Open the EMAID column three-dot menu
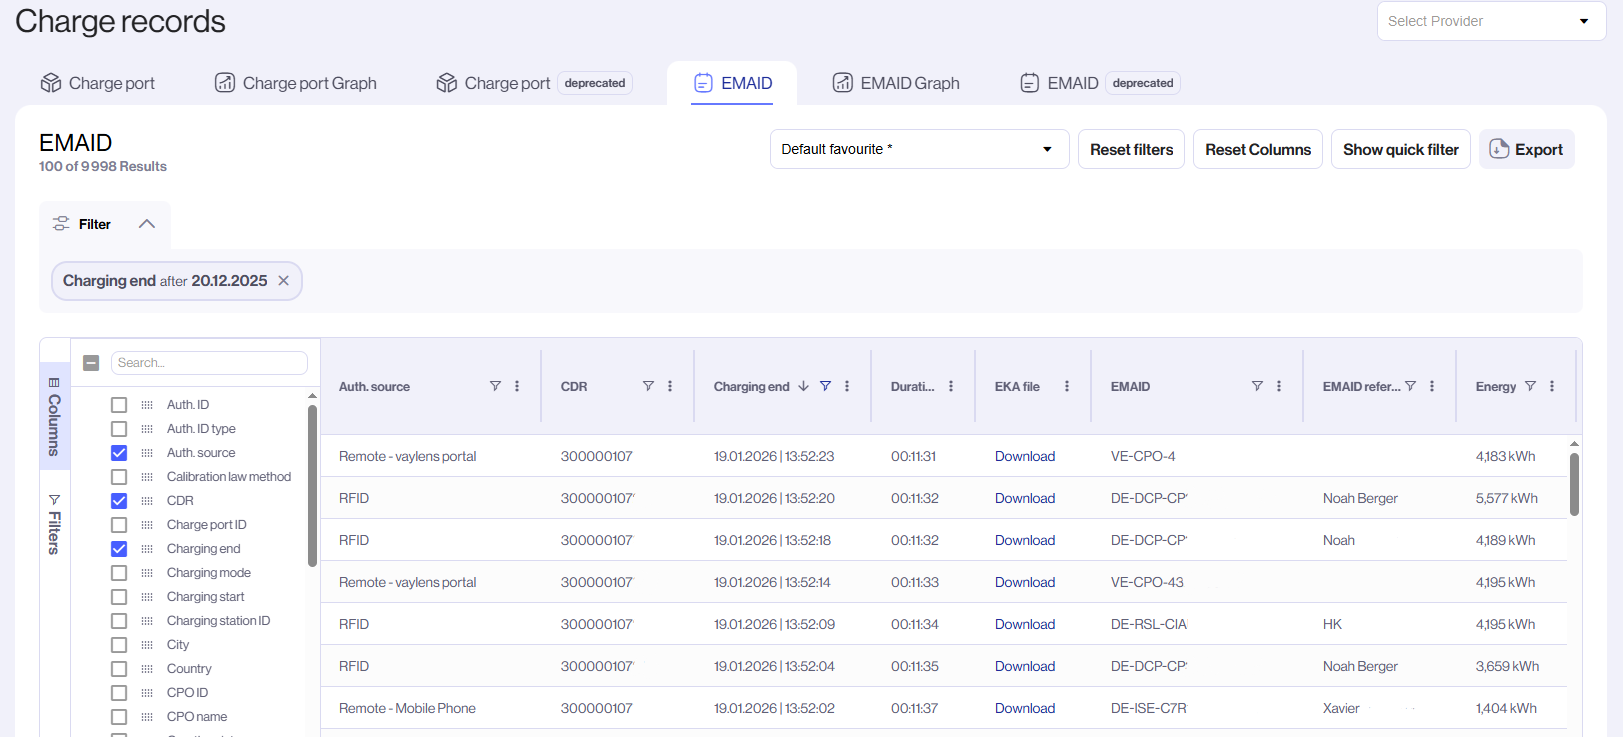The height and width of the screenshot is (737, 1623). (x=1279, y=386)
